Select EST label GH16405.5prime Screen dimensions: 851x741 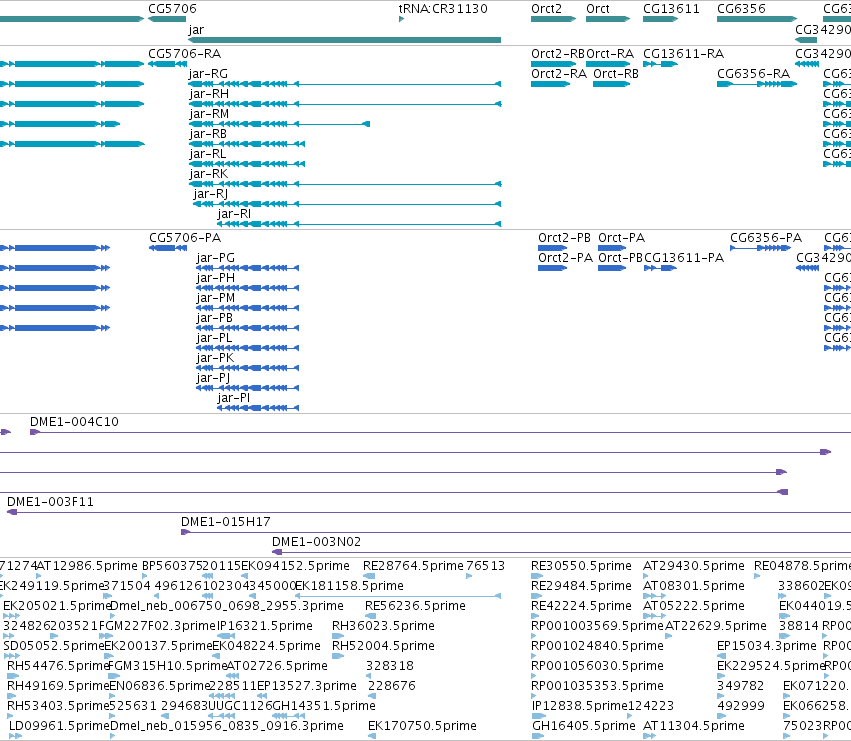pos(583,726)
